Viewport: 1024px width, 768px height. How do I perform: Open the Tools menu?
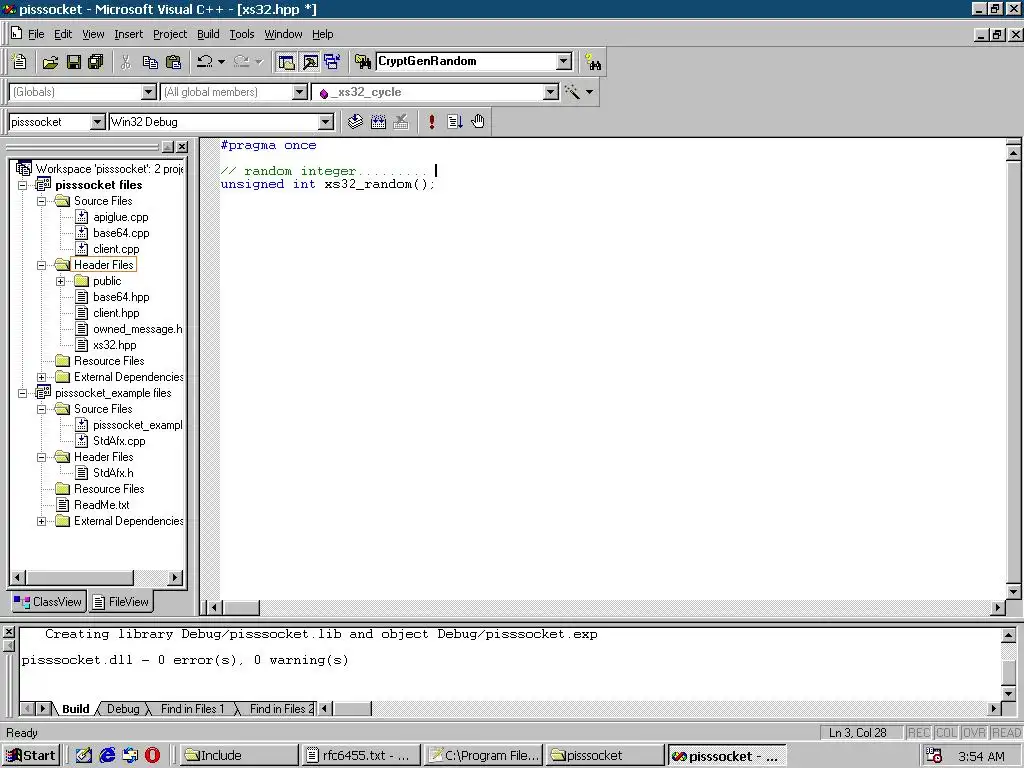point(242,34)
